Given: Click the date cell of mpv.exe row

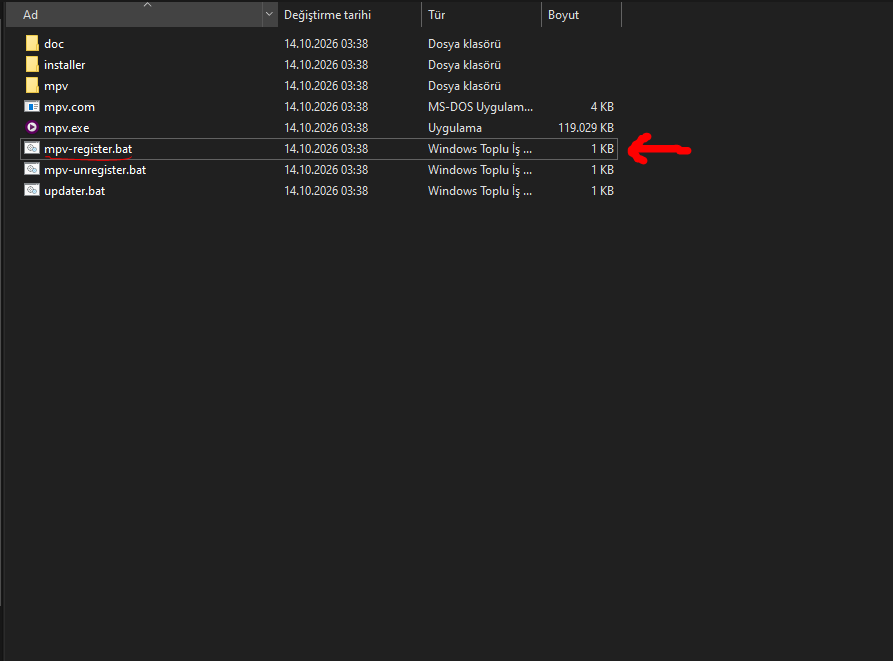Looking at the screenshot, I should [326, 128].
